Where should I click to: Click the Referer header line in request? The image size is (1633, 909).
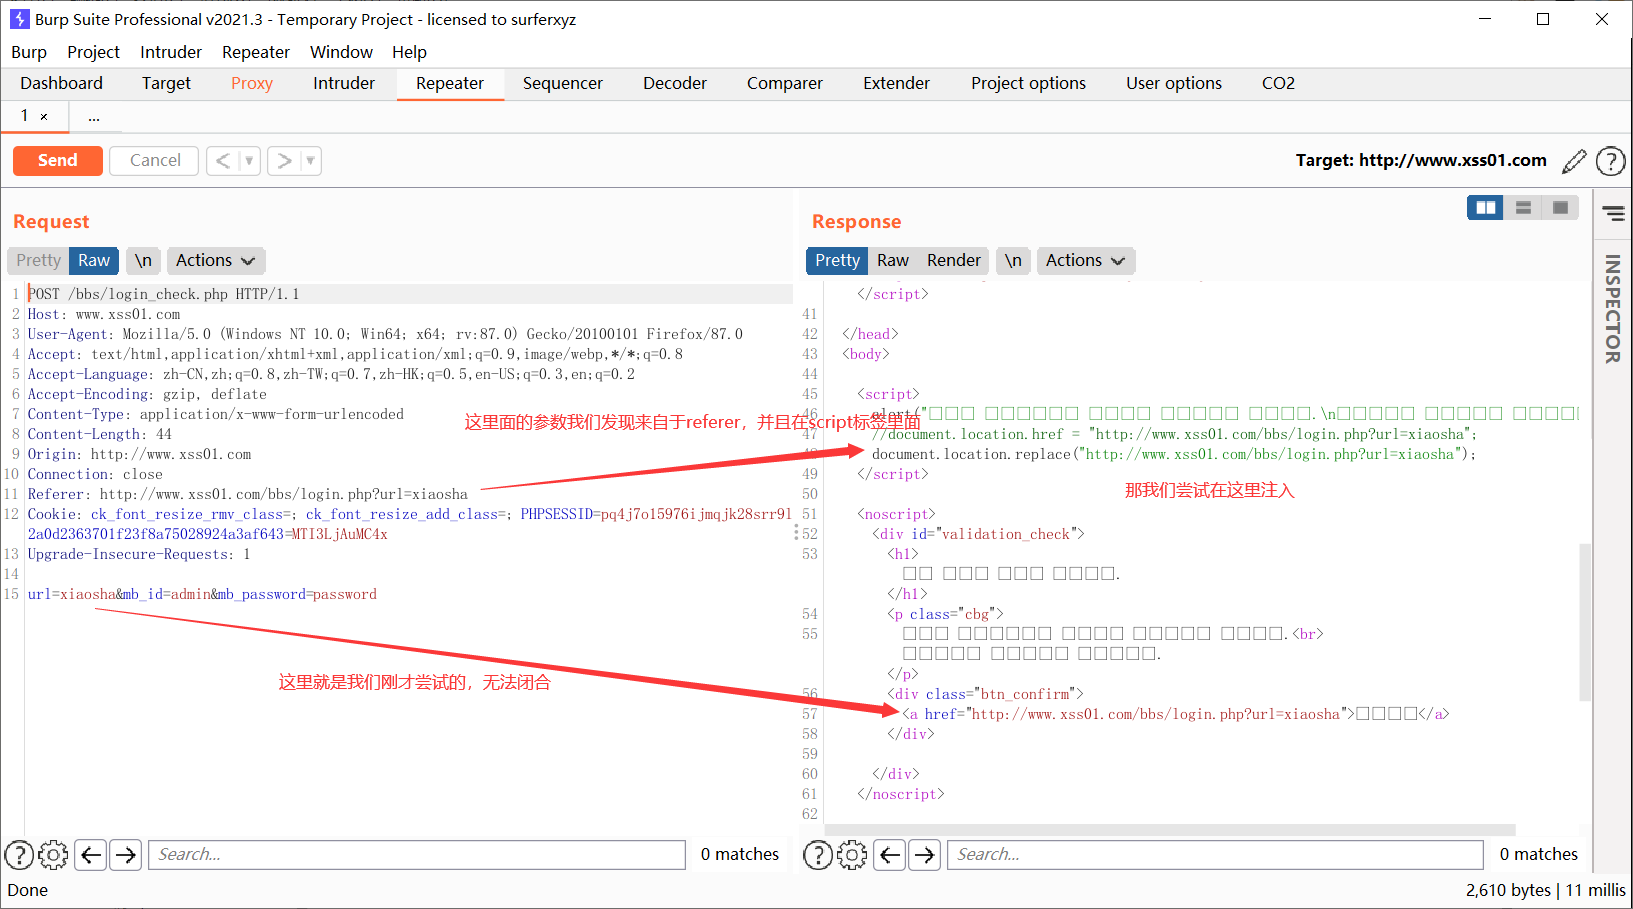(247, 494)
